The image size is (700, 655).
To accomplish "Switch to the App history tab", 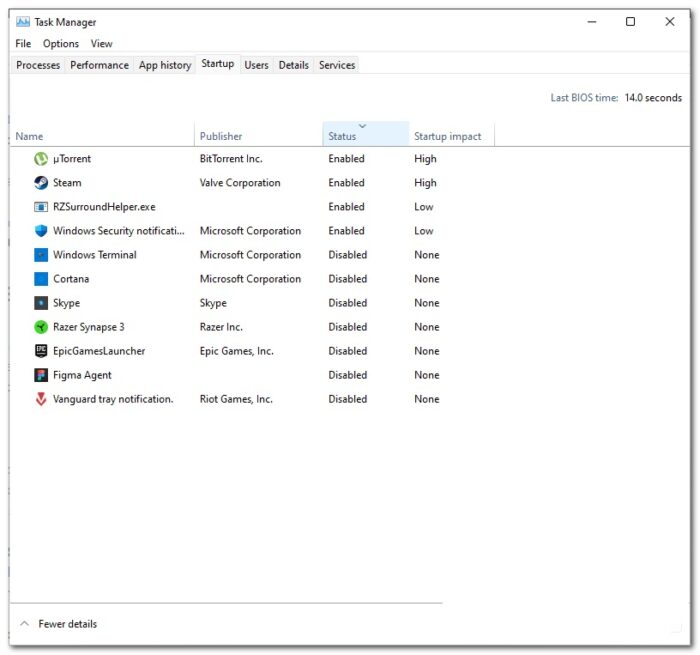I will (165, 65).
